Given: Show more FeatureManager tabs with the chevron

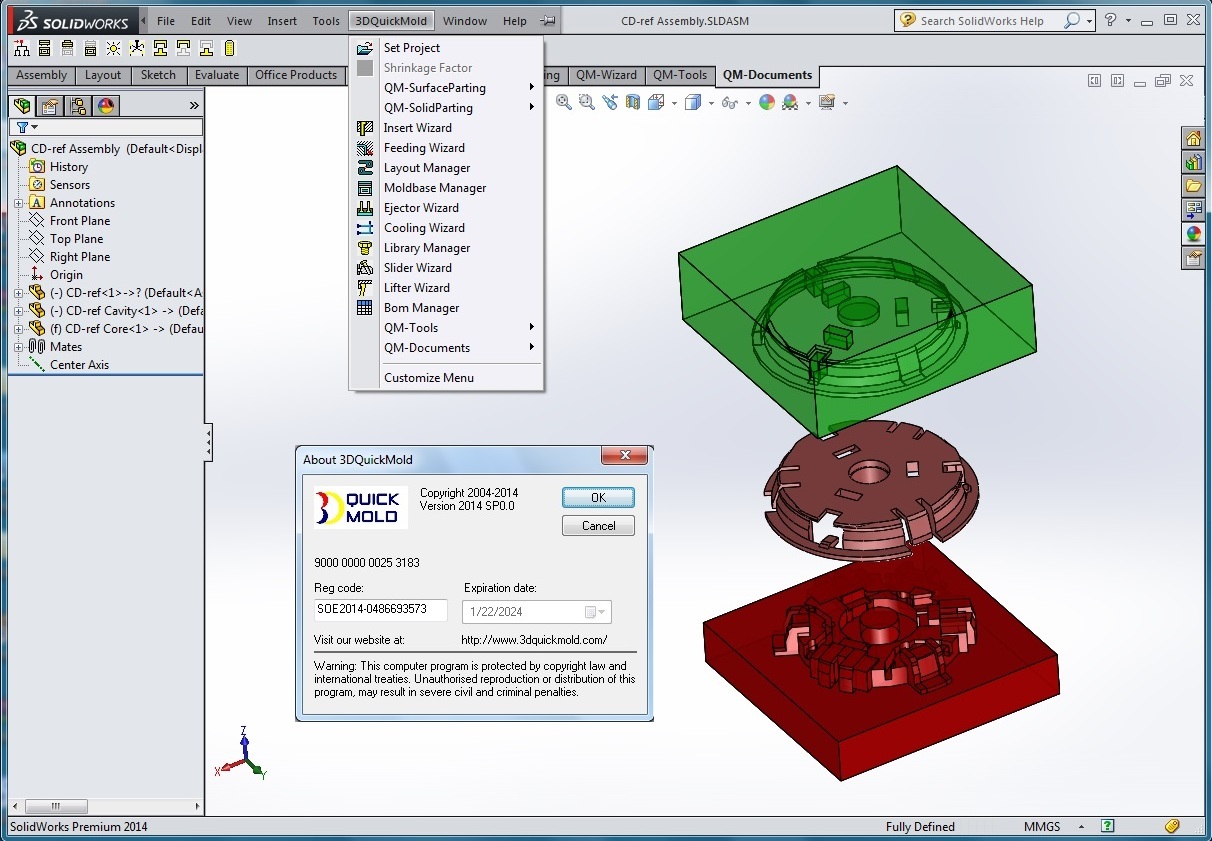Looking at the screenshot, I should pyautogui.click(x=194, y=105).
